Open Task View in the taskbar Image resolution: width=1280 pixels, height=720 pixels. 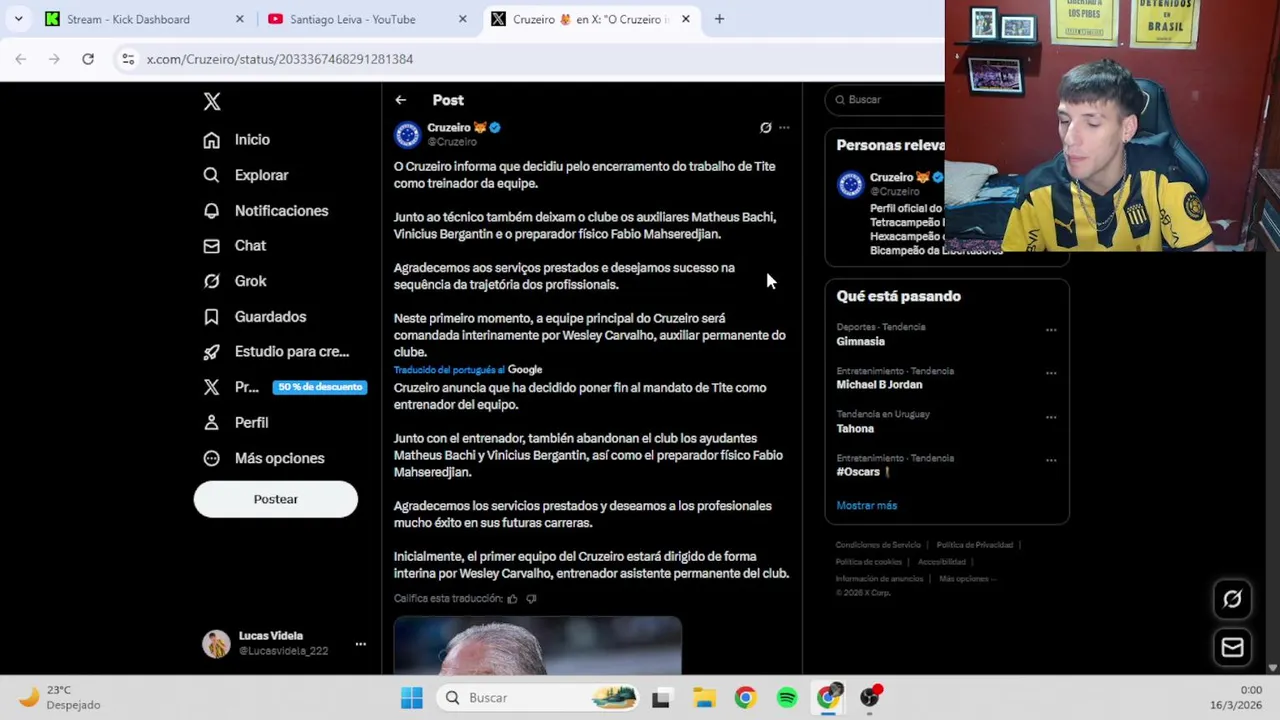pyautogui.click(x=661, y=698)
